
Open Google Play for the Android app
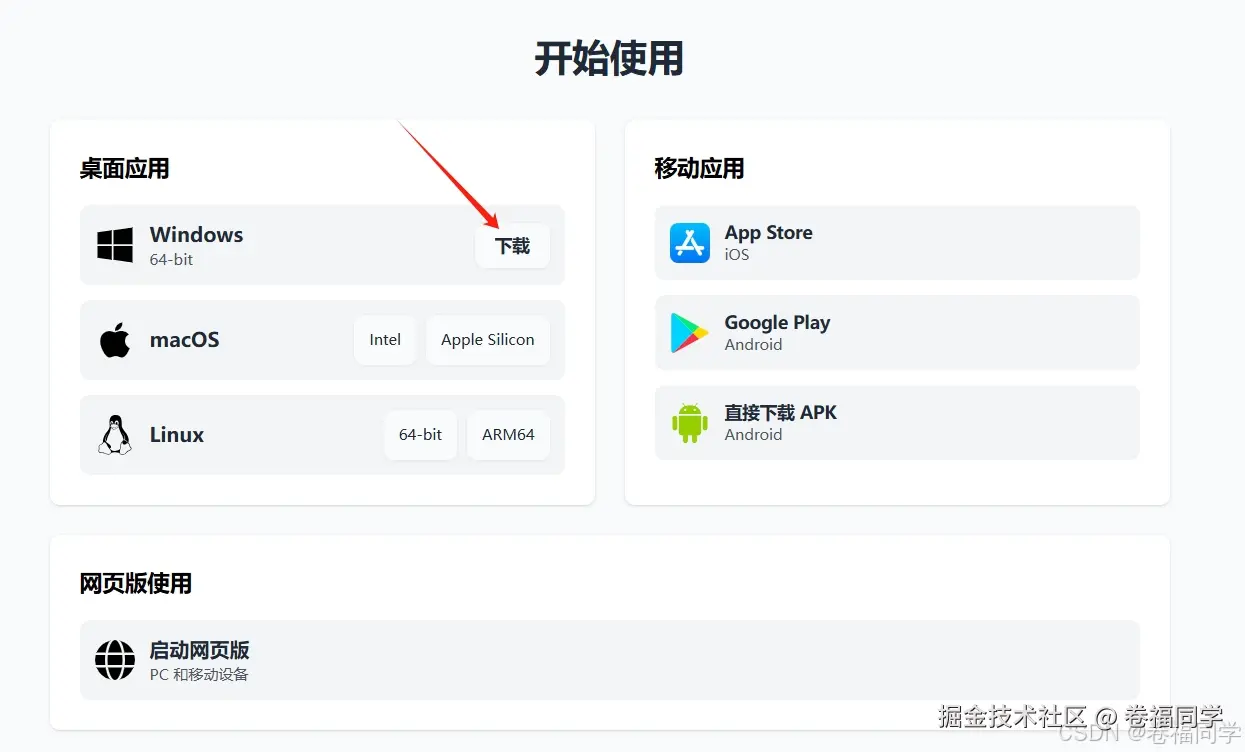[x=896, y=332]
